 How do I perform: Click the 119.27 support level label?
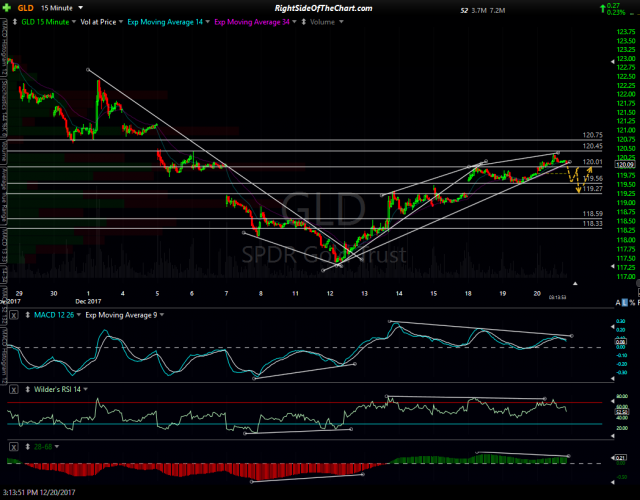[593, 189]
